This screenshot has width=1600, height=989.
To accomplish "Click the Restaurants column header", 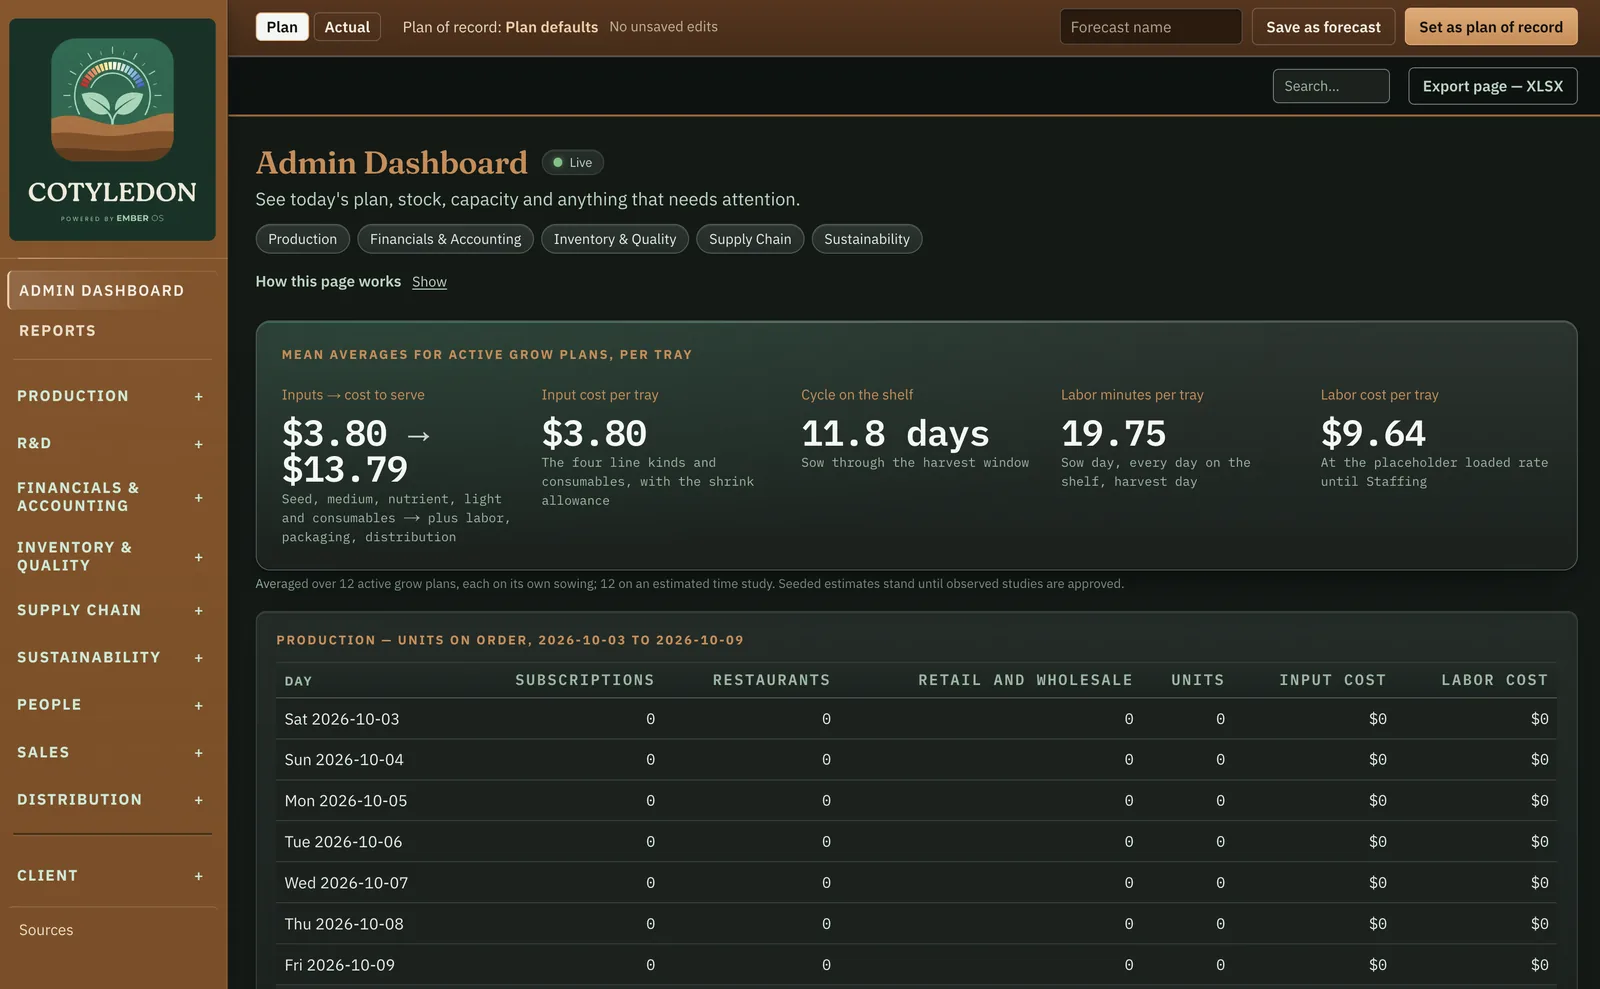I will pyautogui.click(x=771, y=680).
